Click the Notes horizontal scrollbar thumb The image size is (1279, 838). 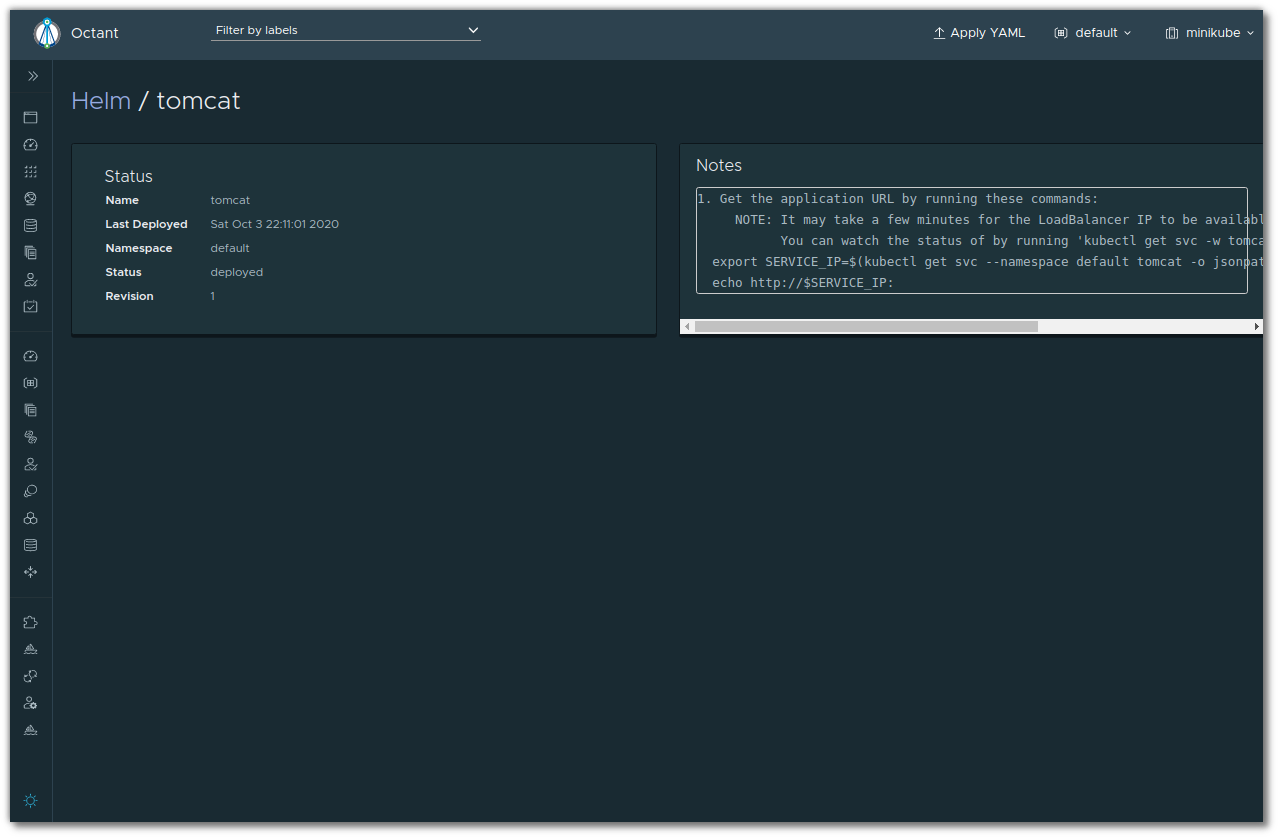point(866,327)
